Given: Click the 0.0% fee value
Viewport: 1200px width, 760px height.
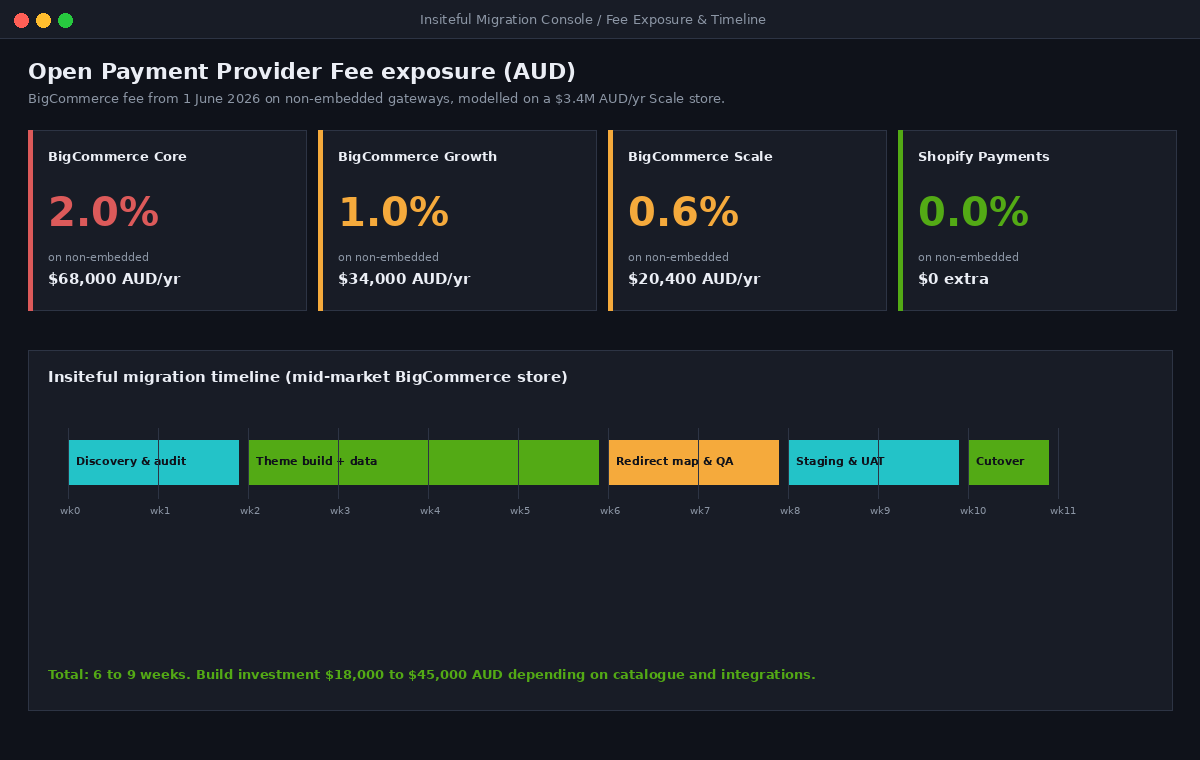Looking at the screenshot, I should 973,213.
